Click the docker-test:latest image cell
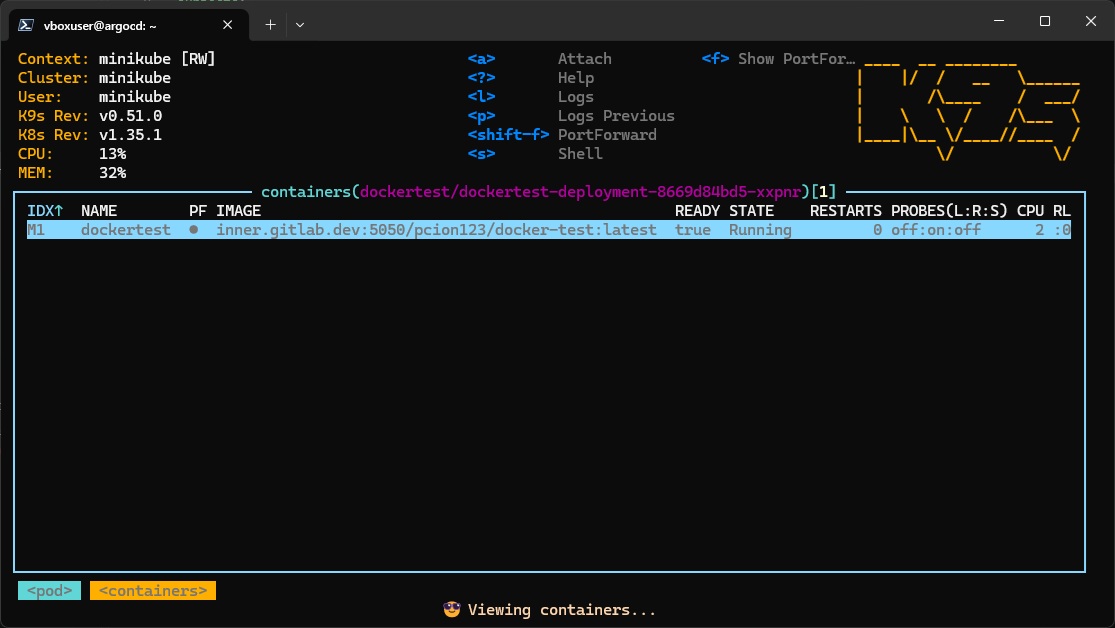This screenshot has width=1115, height=628. coord(437,230)
